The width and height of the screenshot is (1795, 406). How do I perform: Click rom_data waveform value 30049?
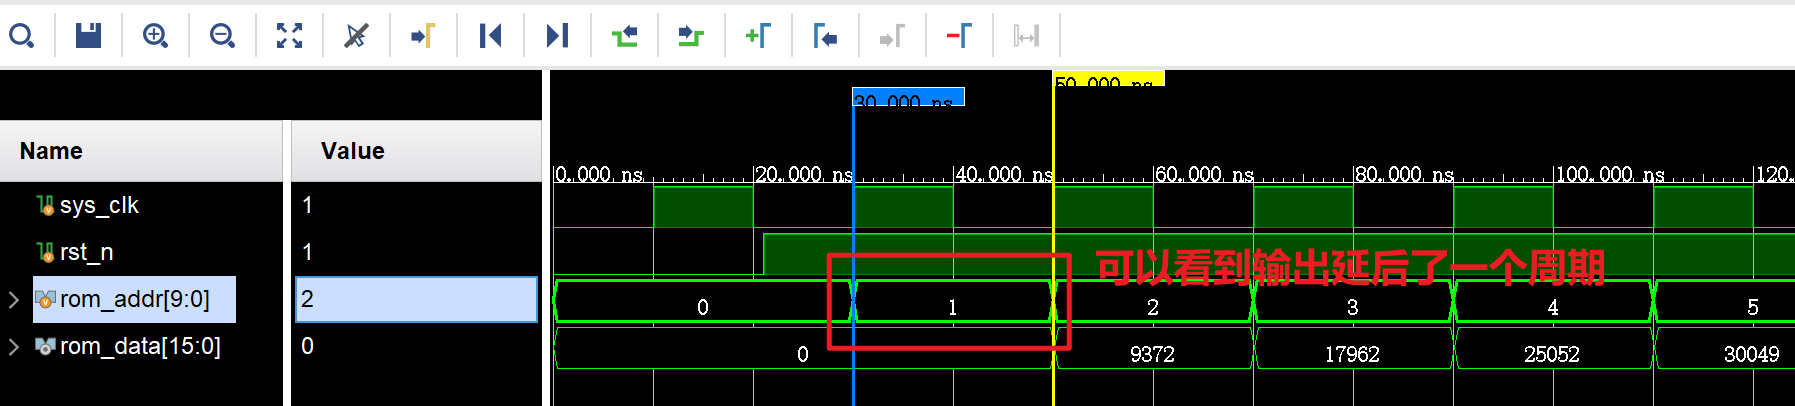pos(1751,354)
